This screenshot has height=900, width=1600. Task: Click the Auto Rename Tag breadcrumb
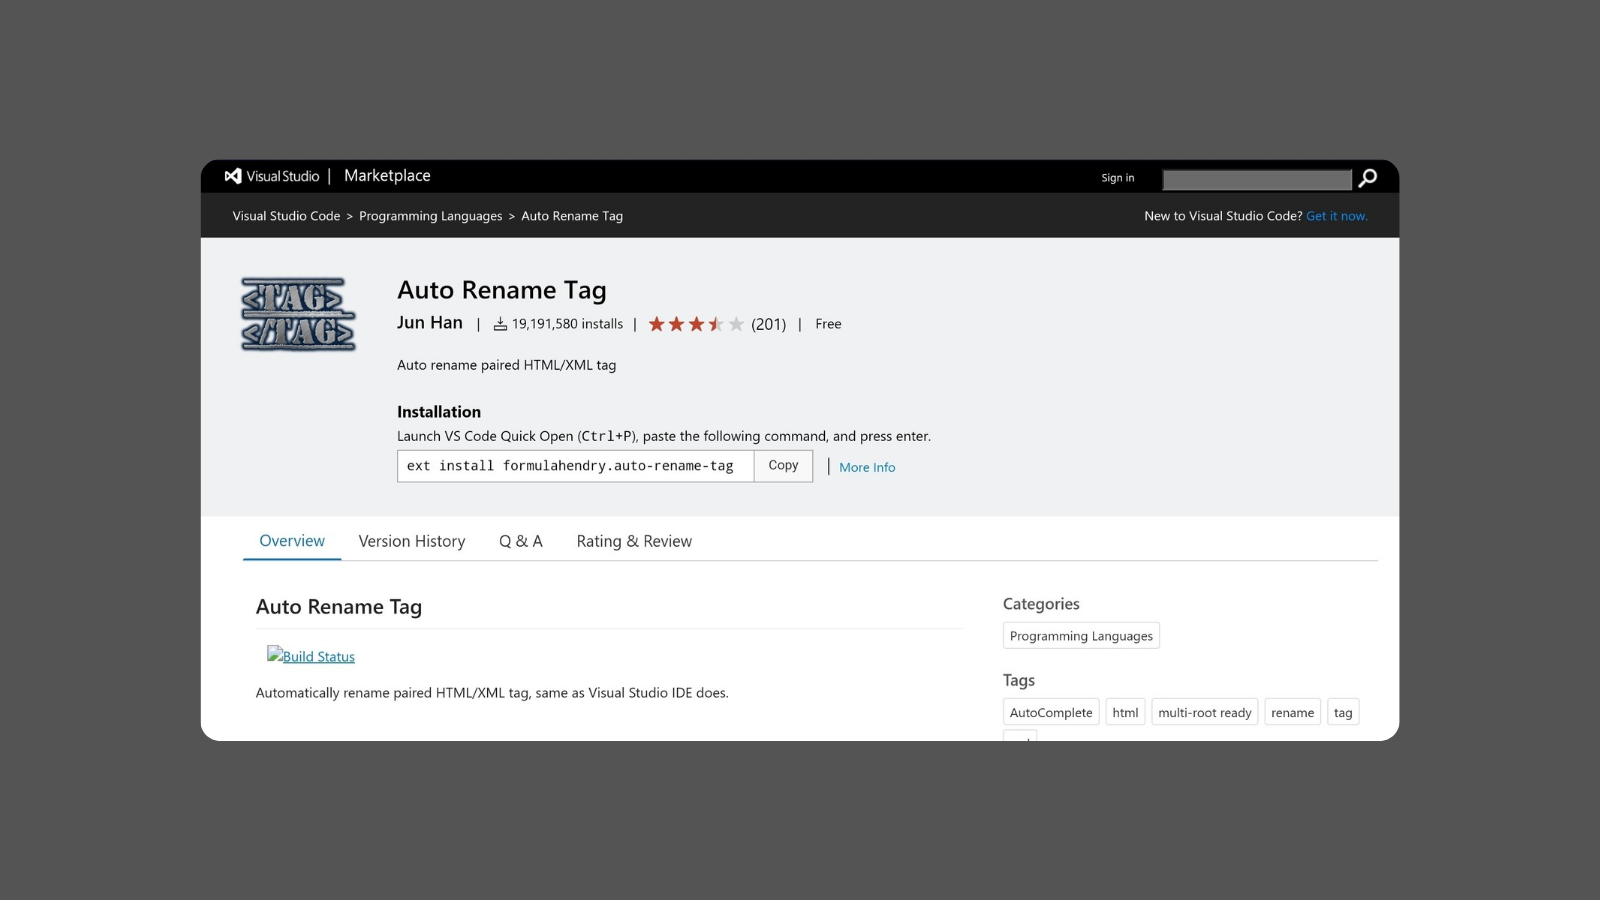[572, 216]
